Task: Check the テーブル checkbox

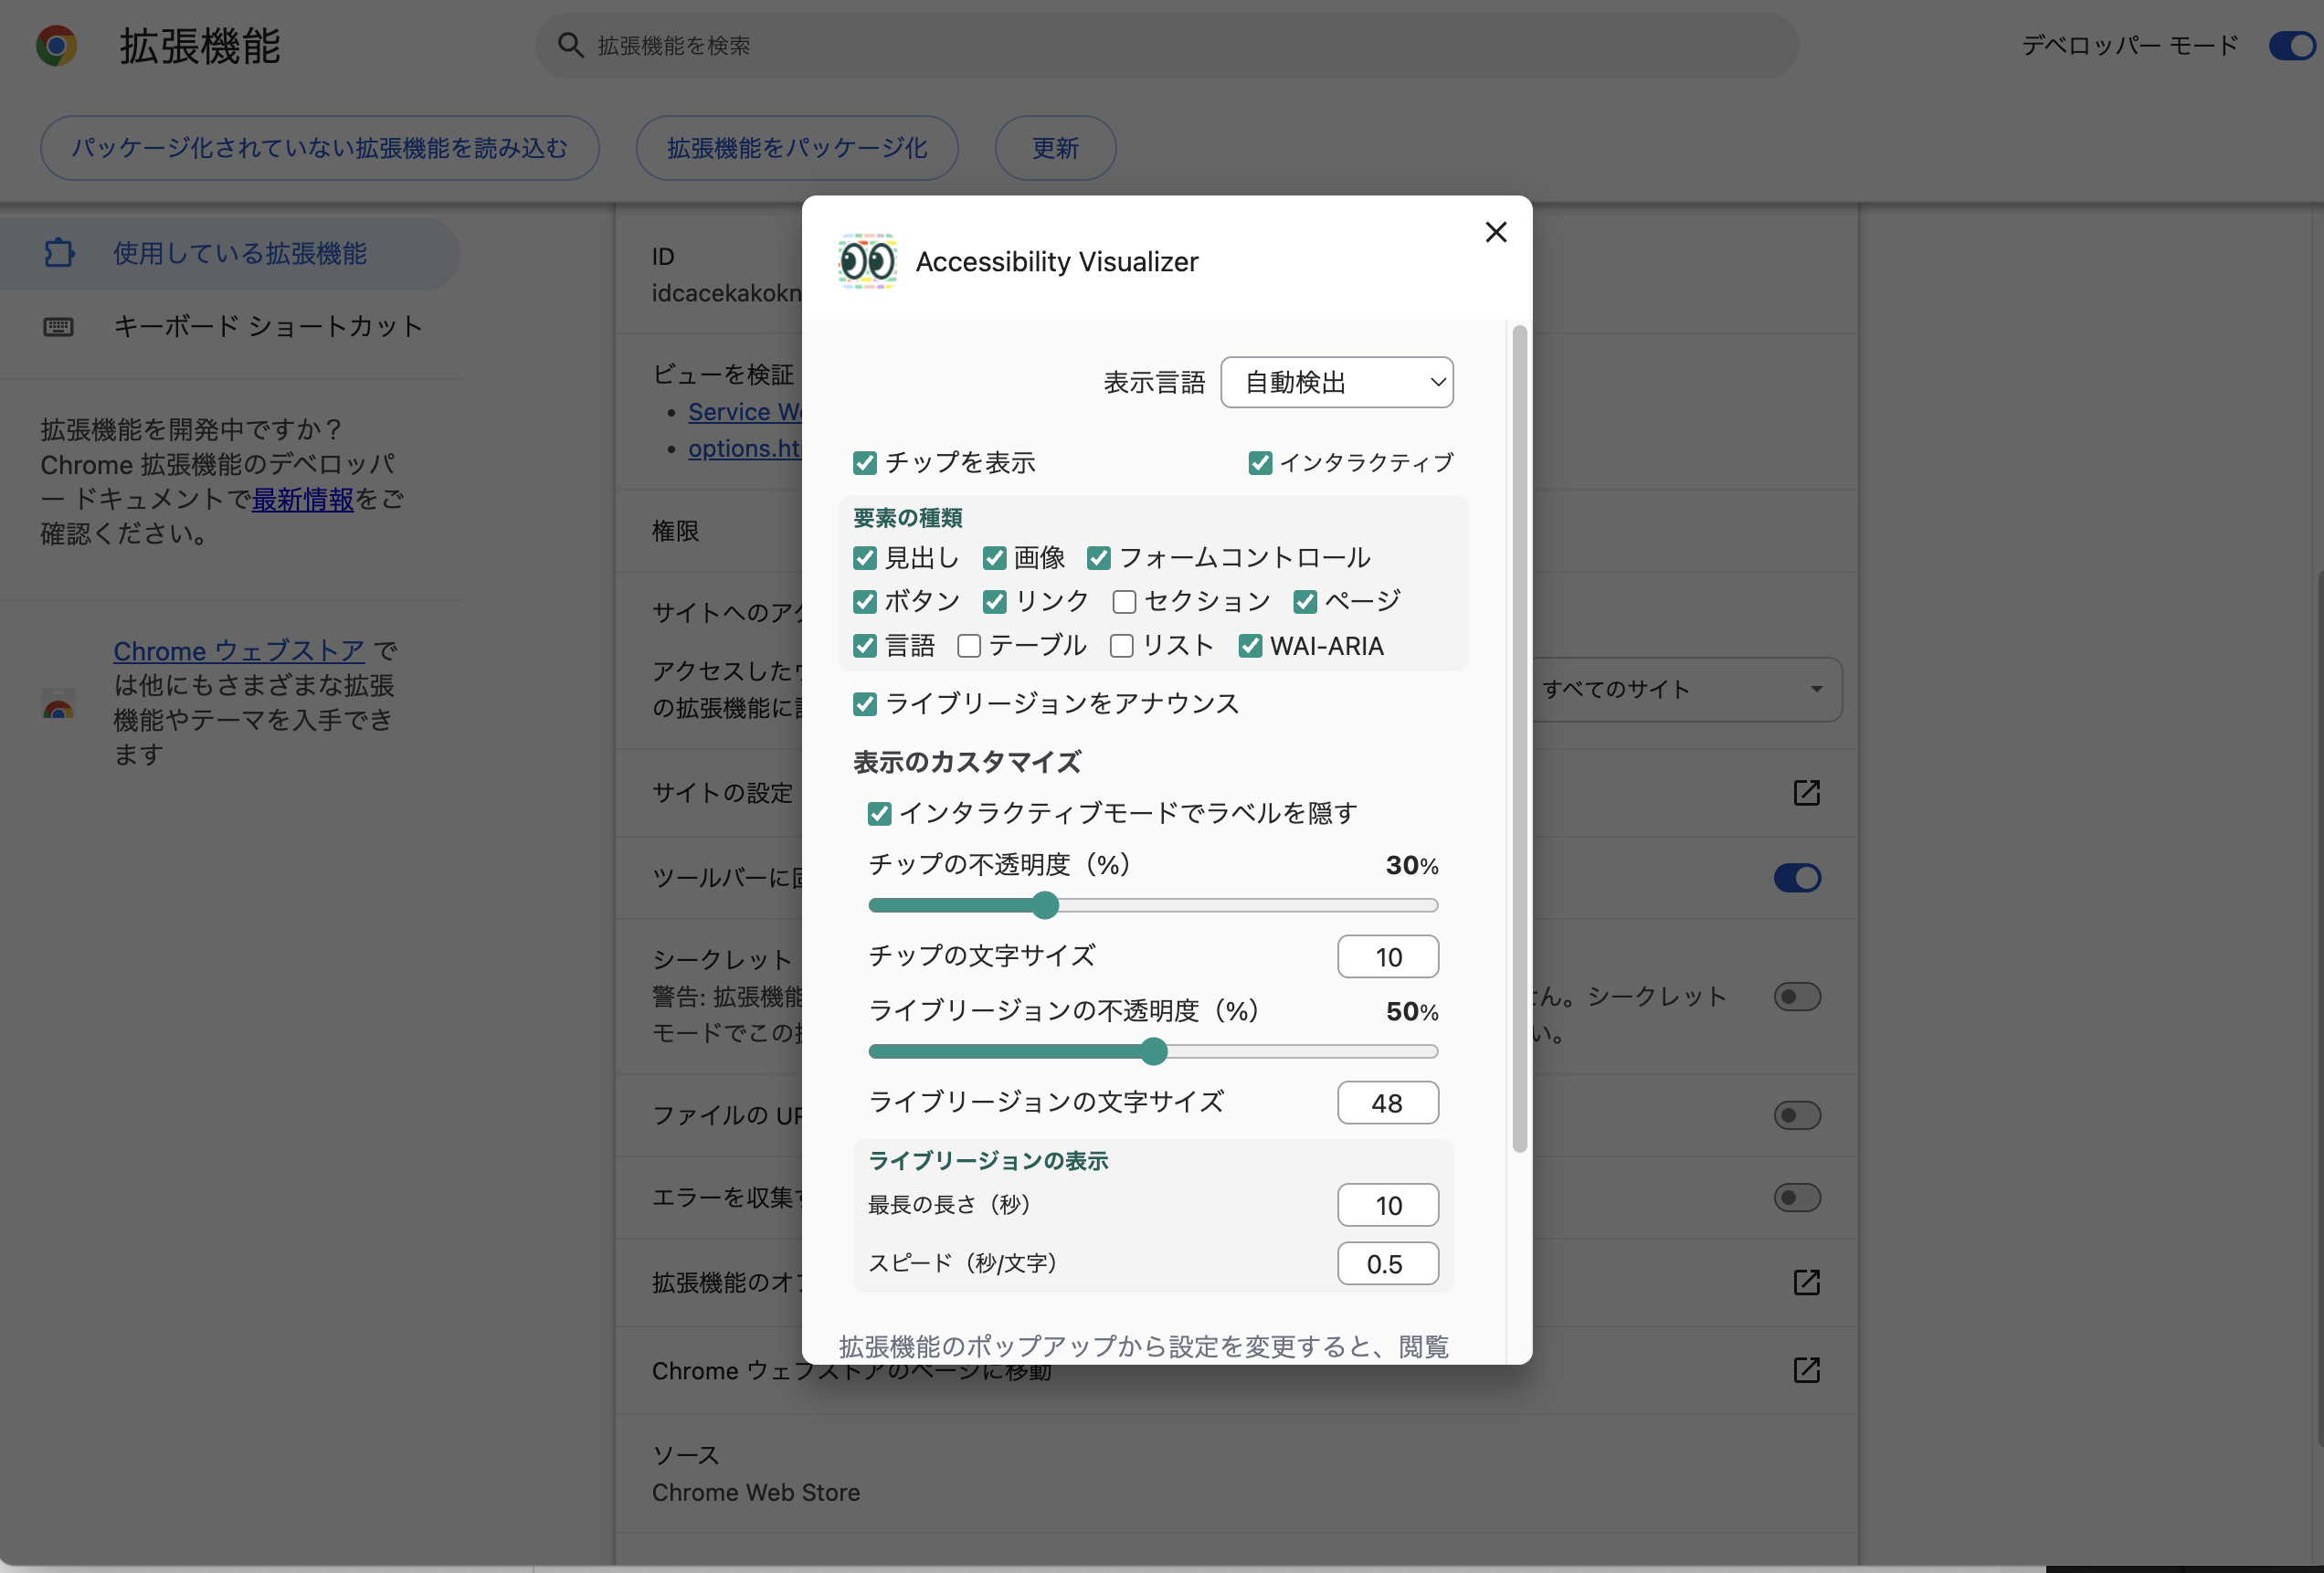Action: [968, 646]
